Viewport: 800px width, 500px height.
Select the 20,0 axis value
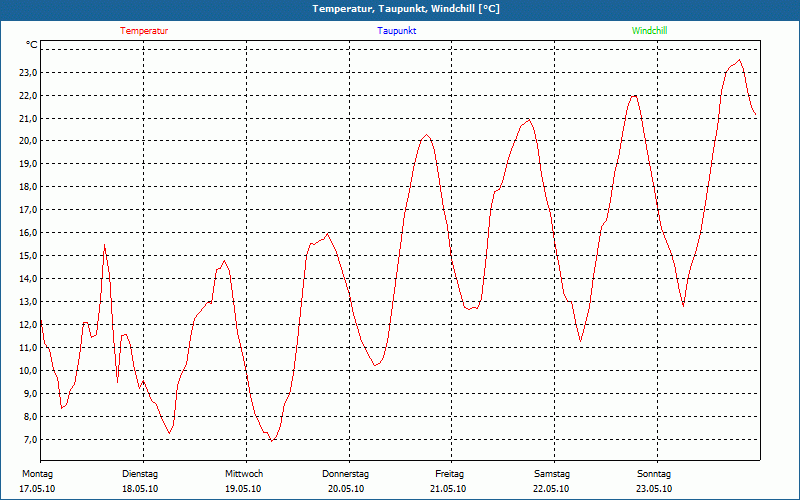28,141
